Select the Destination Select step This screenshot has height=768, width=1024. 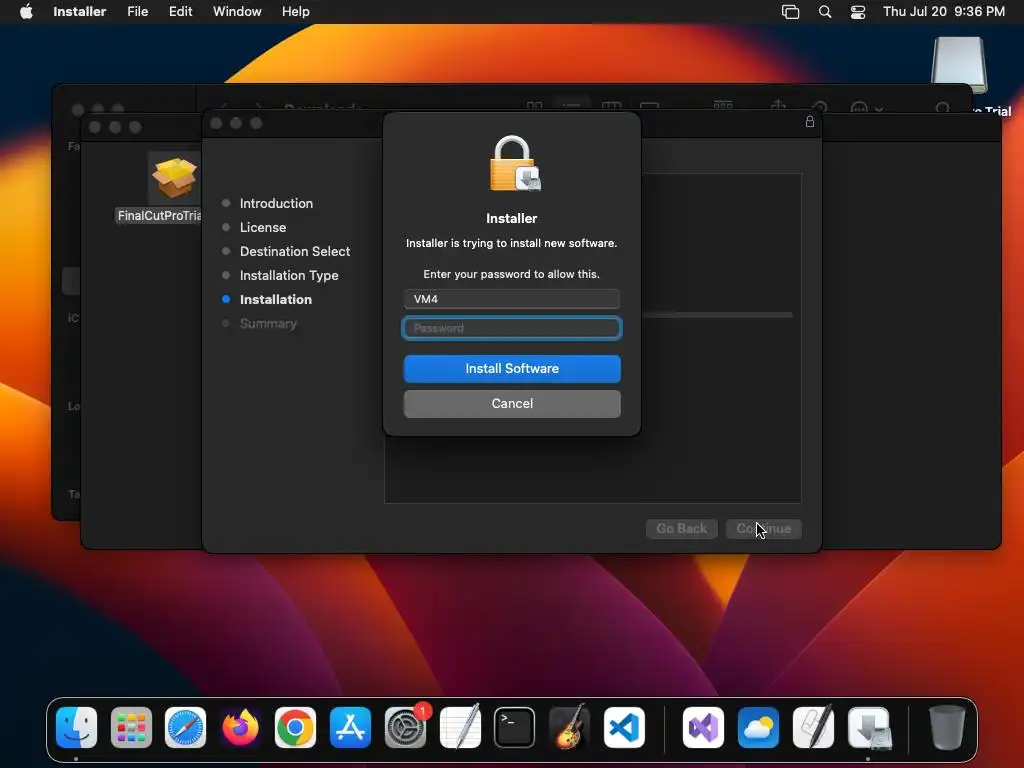click(x=295, y=251)
